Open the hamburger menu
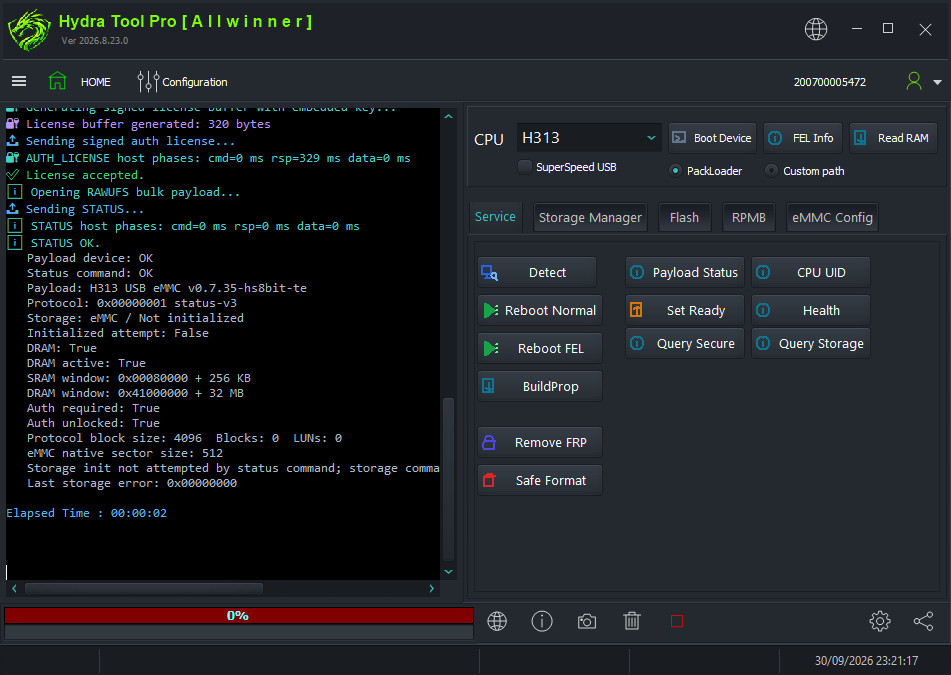Viewport: 951px width, 675px height. [x=19, y=81]
